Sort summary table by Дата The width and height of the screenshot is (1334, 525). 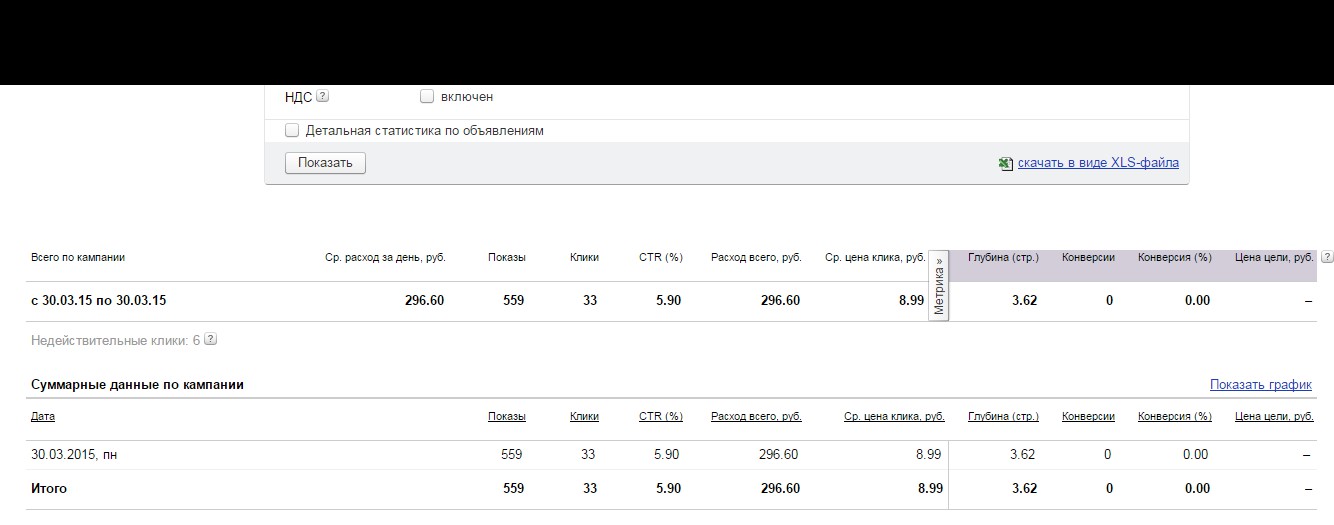coord(43,417)
